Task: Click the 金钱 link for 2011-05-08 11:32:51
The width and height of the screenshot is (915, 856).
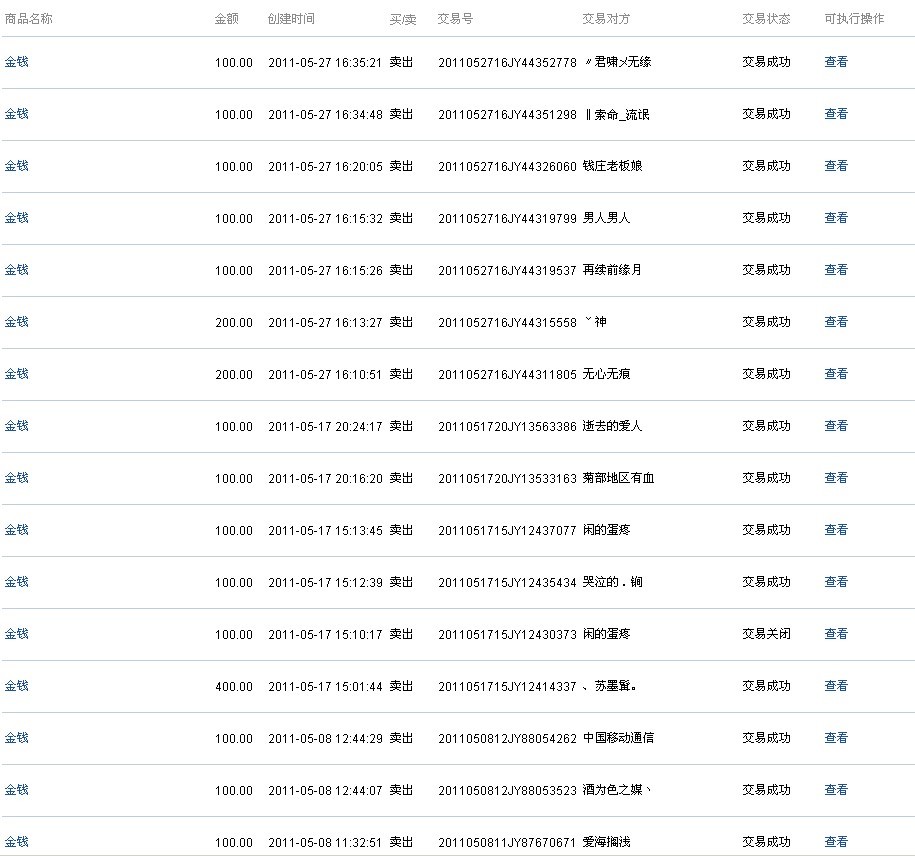Action: [17, 842]
